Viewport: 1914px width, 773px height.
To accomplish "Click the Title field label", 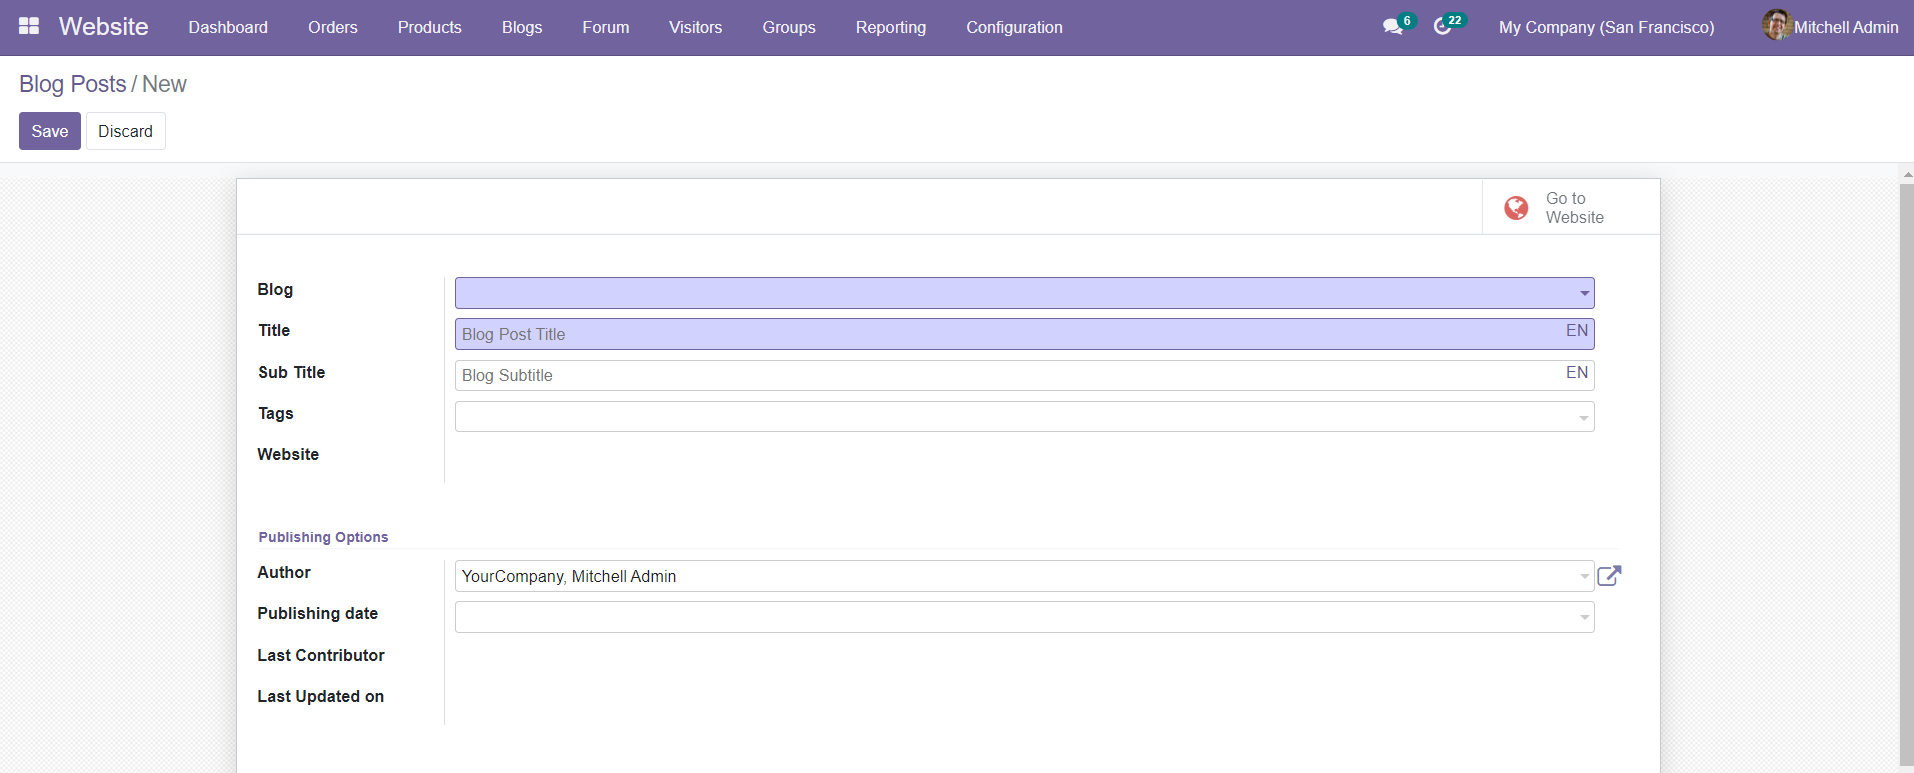I will pyautogui.click(x=274, y=330).
